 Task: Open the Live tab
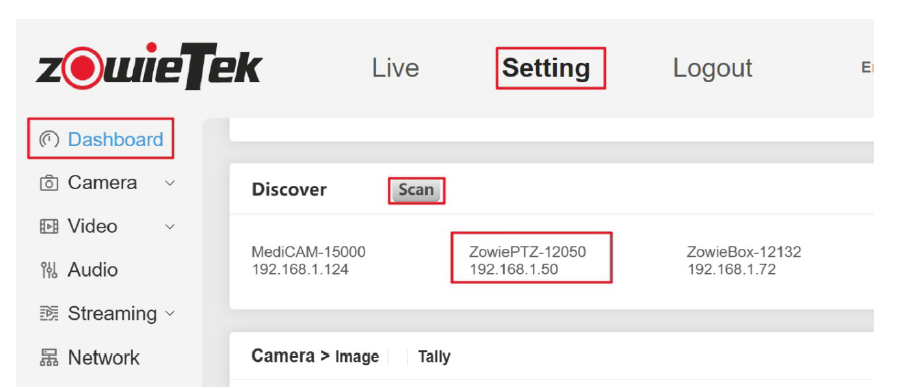click(x=395, y=68)
